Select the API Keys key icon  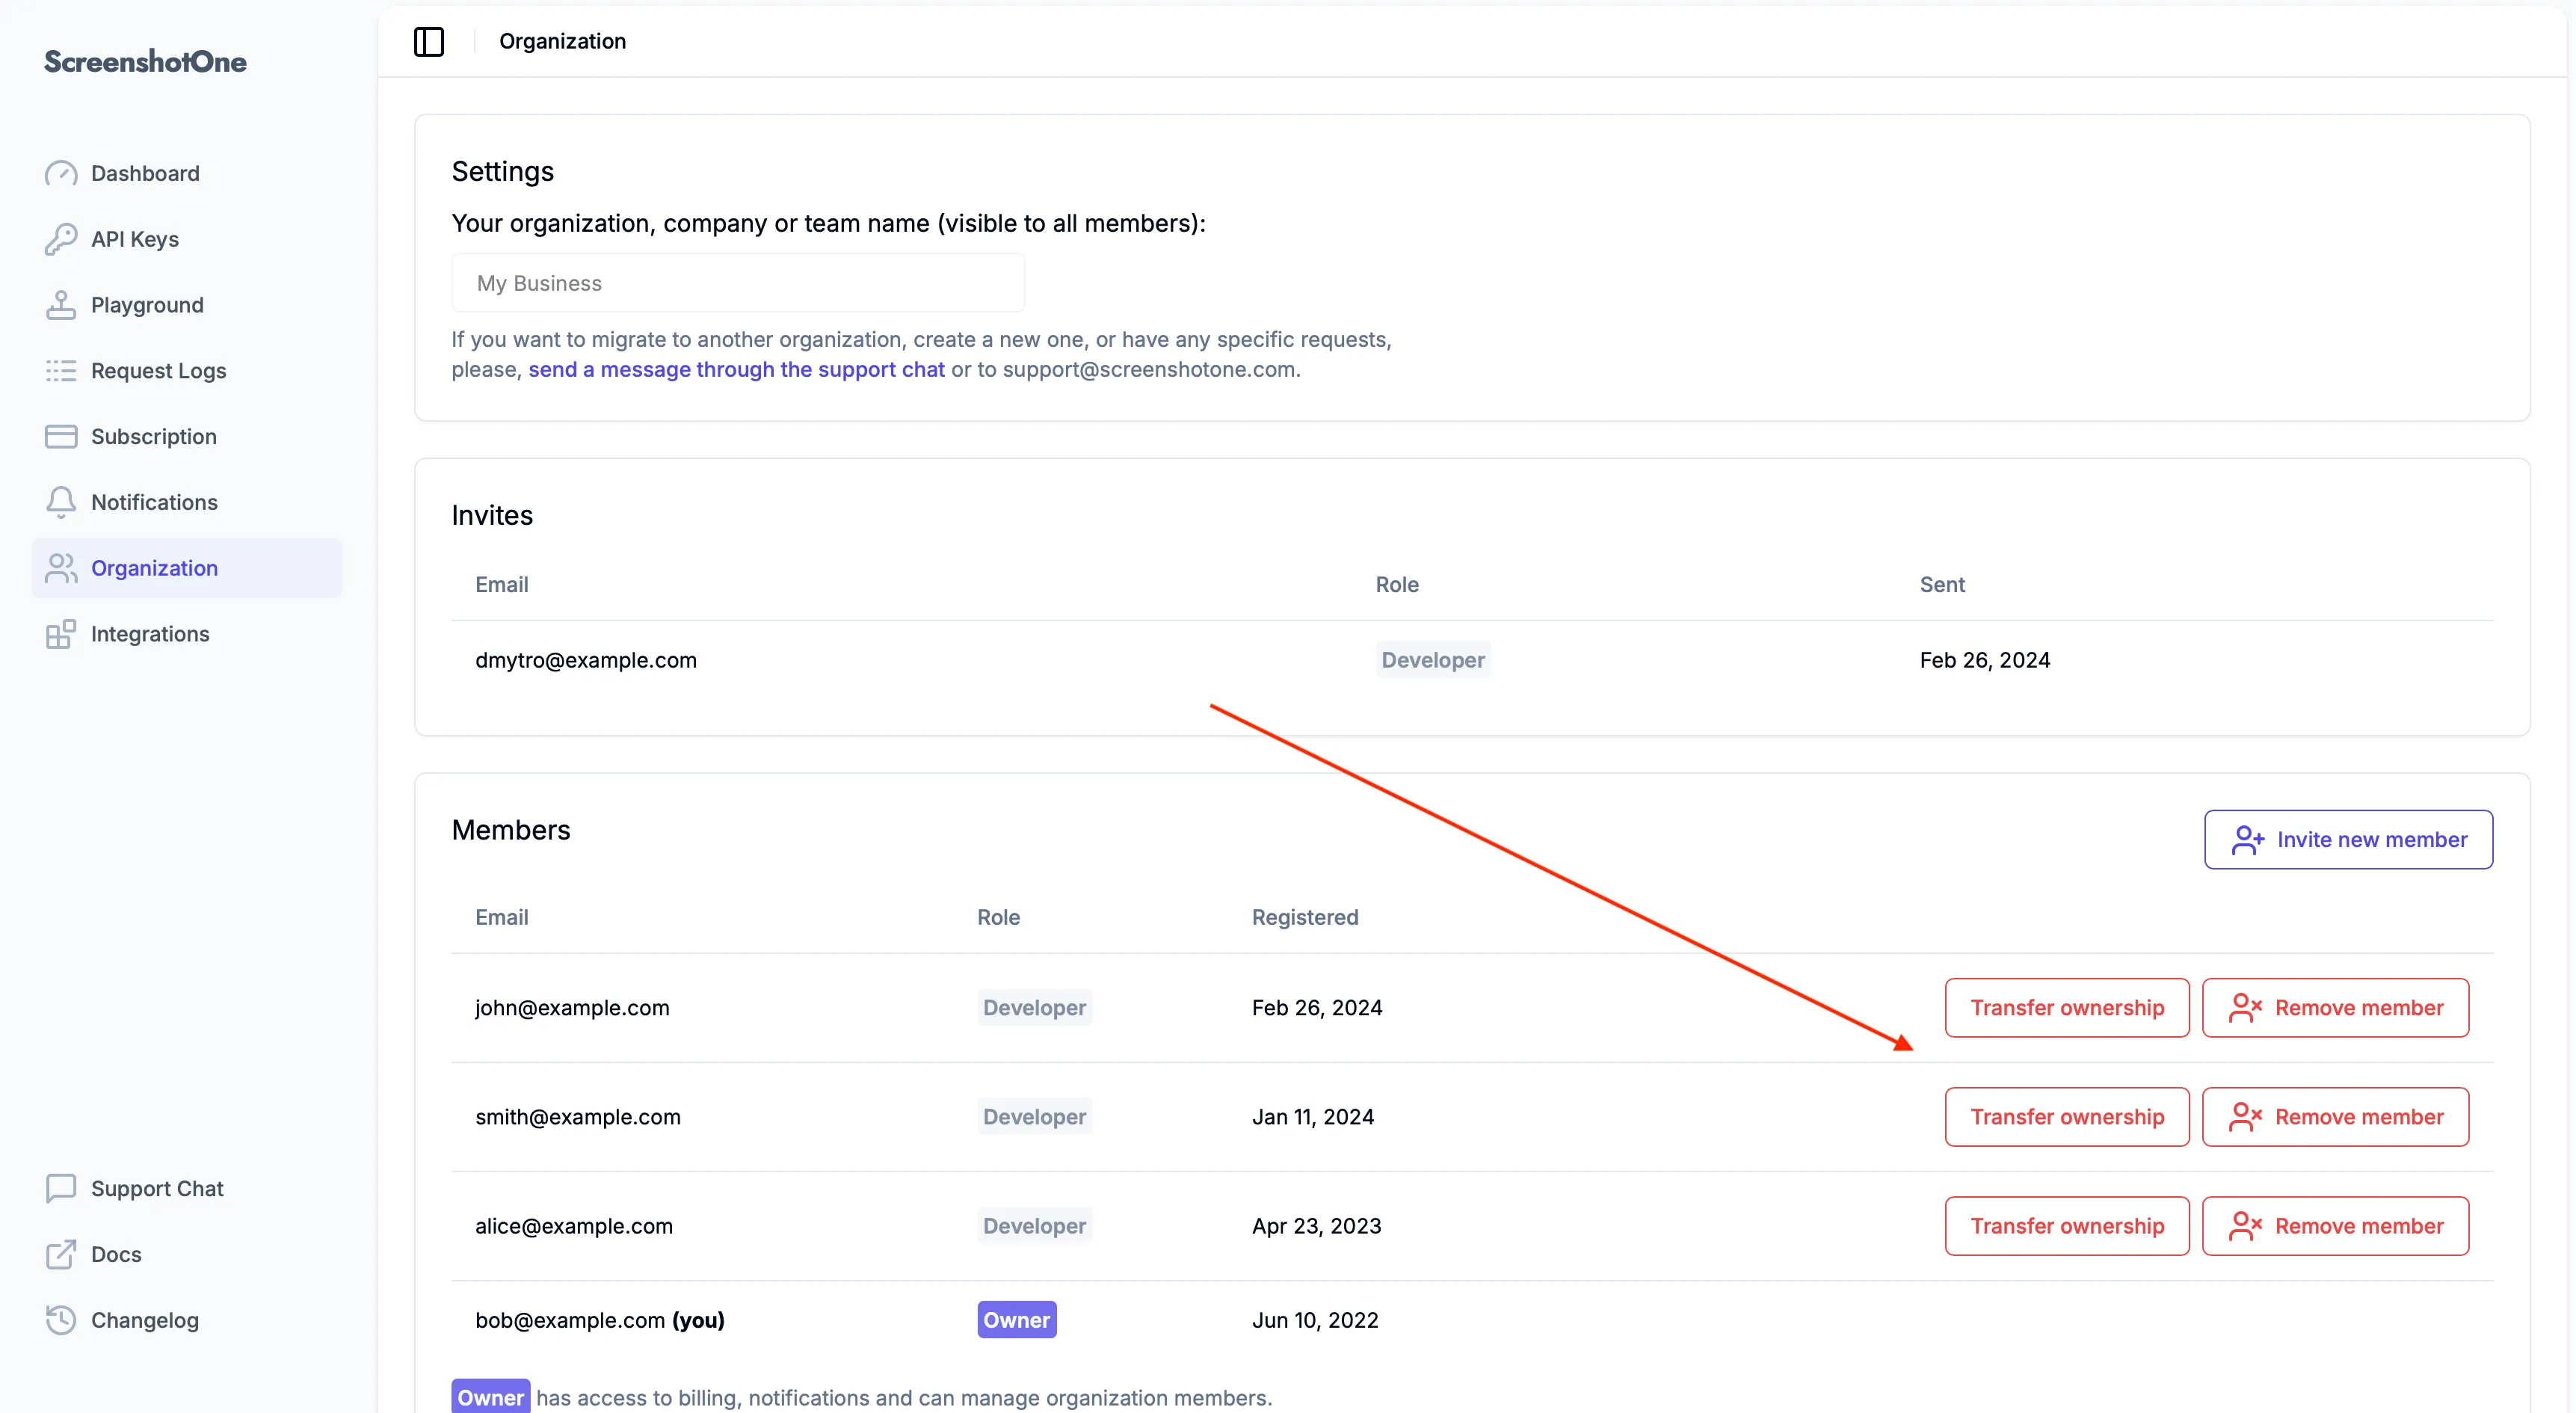tap(62, 239)
